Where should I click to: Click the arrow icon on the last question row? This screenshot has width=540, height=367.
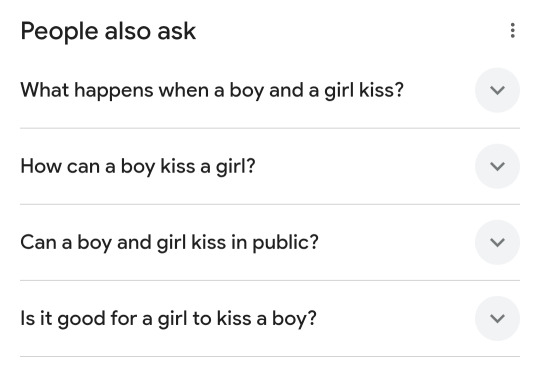[x=497, y=318]
